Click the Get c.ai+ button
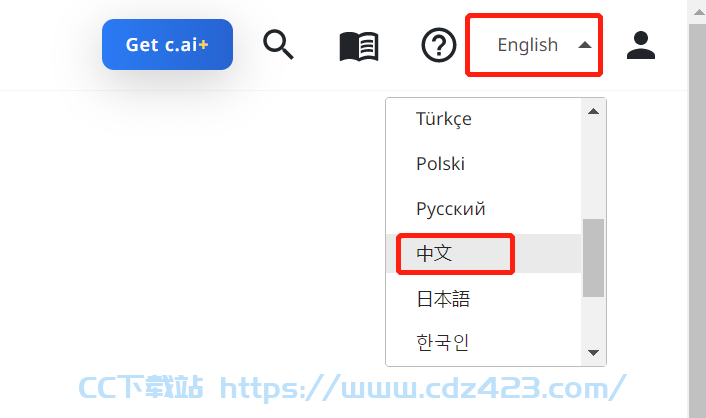Screen dimensions: 706x418 coord(167,45)
